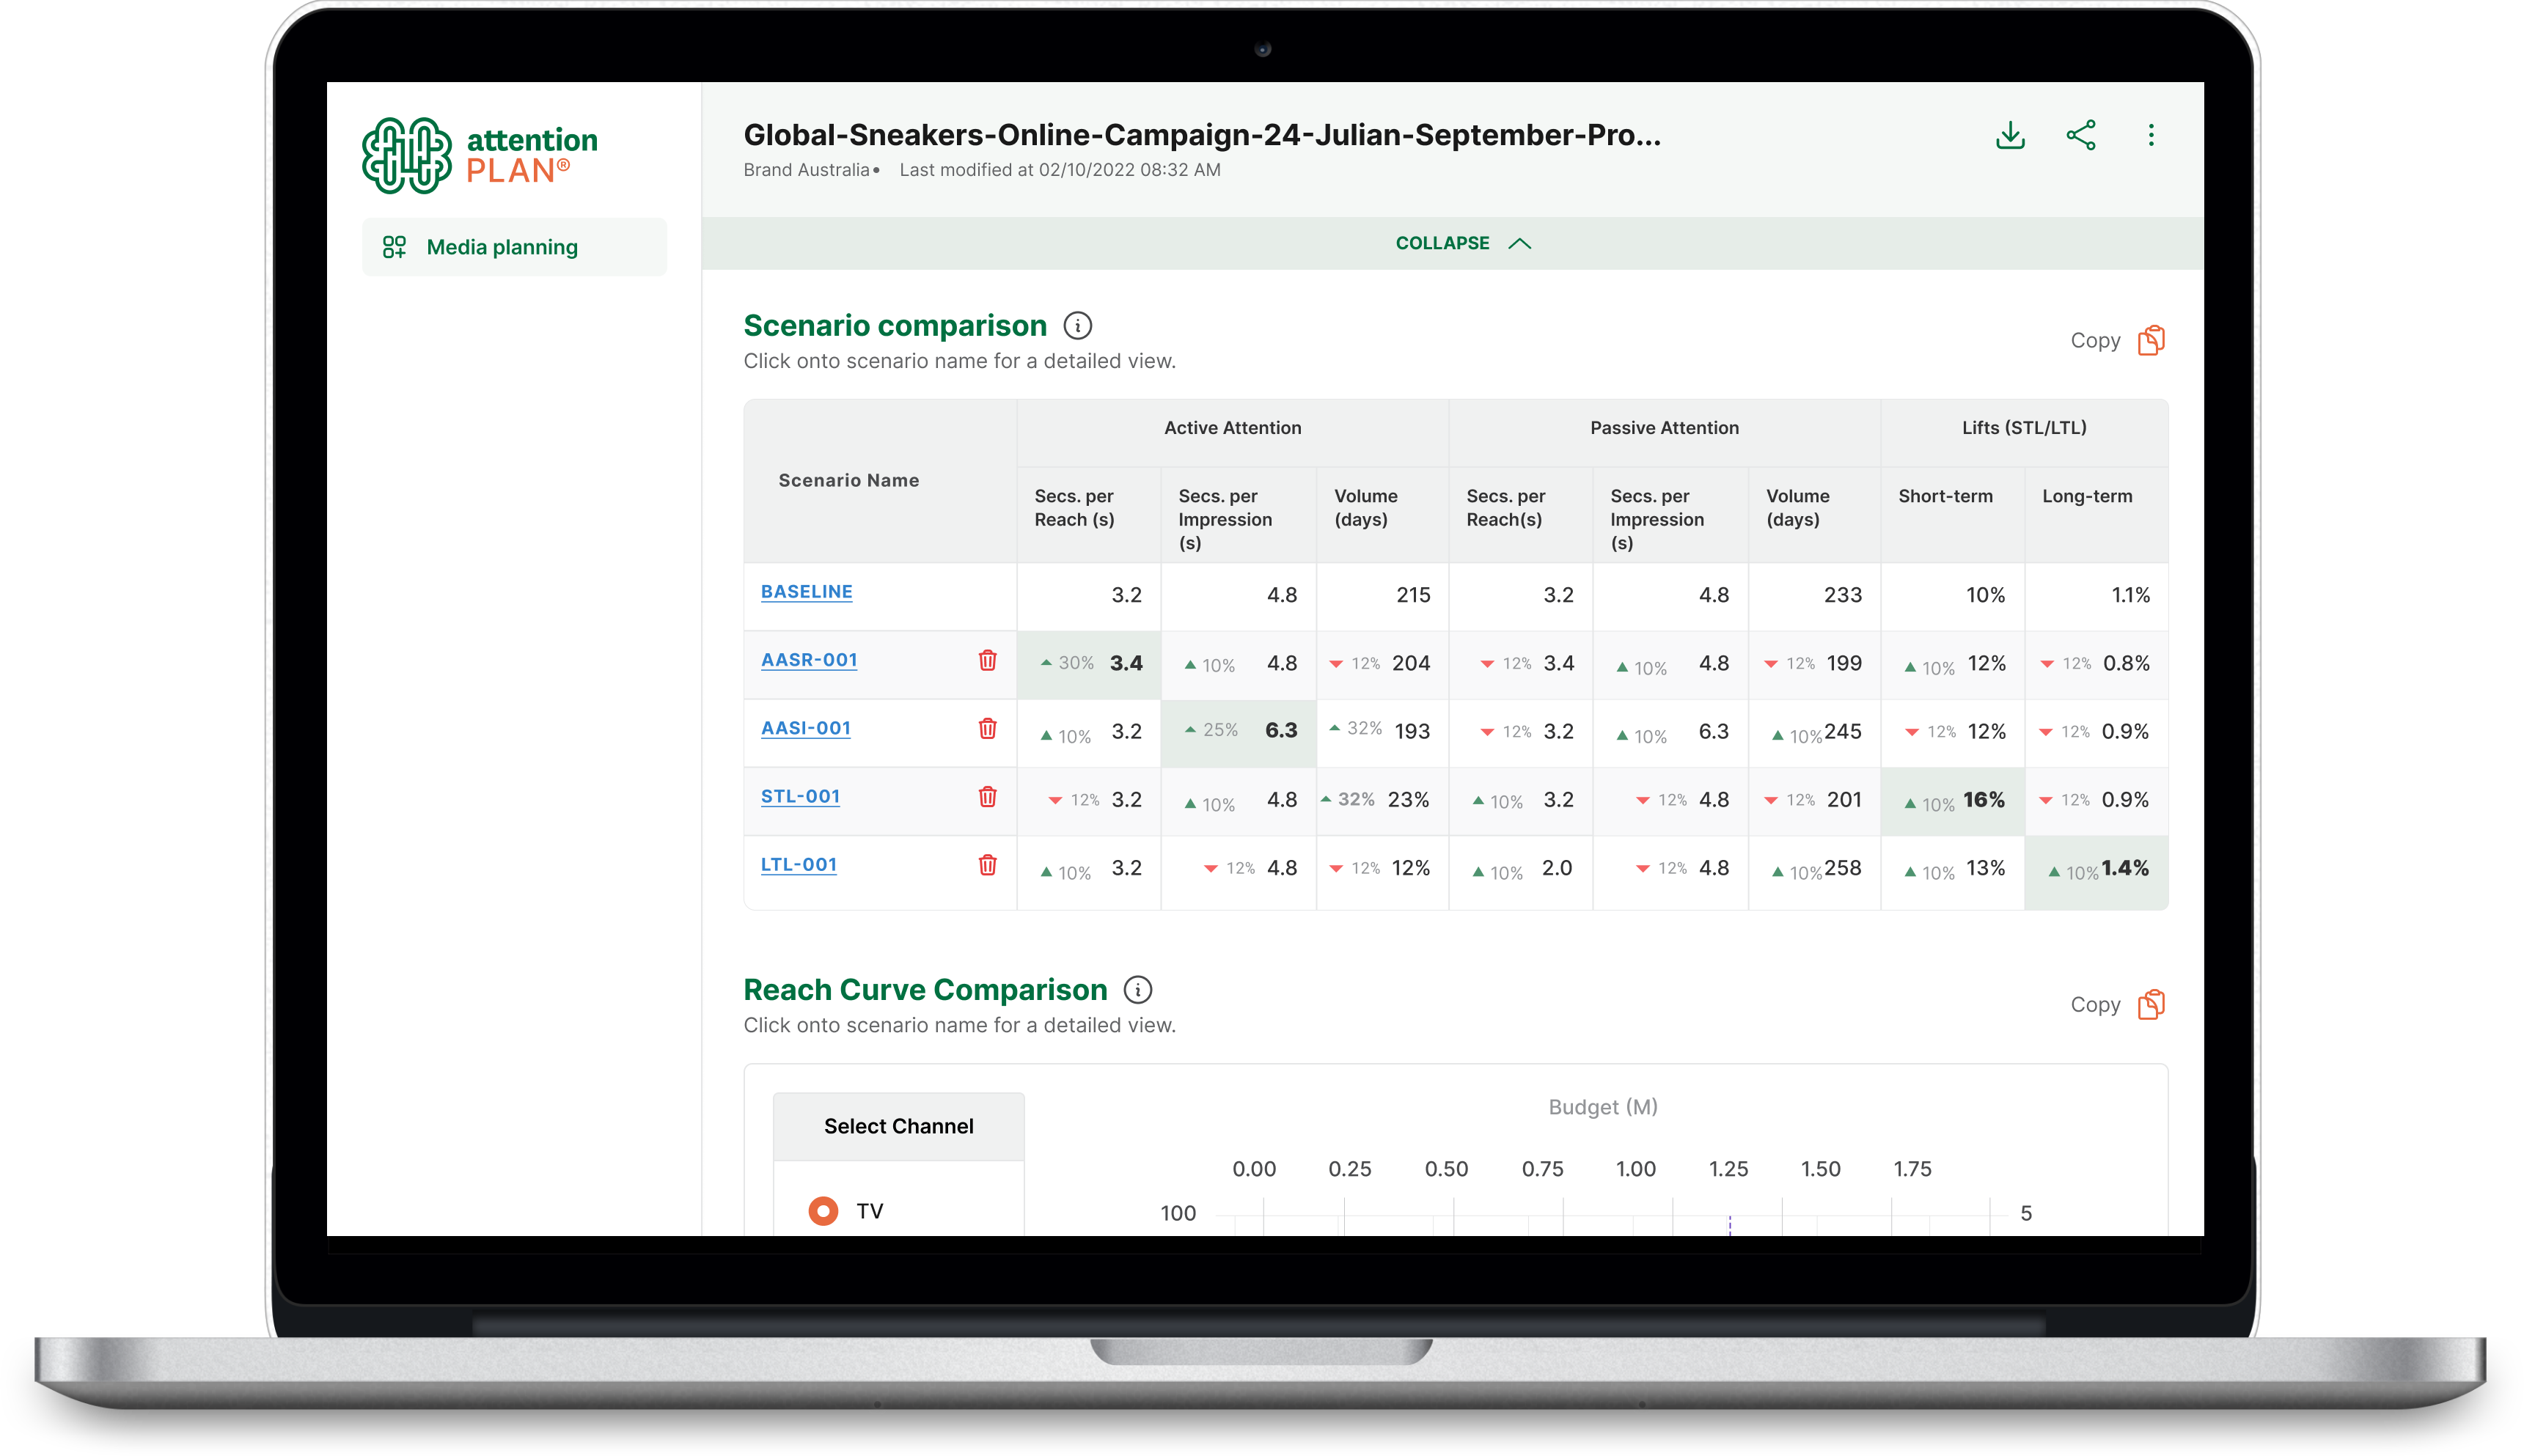Open the STL-001 scenario detail view
Screen dimensions: 2524x1456
[800, 797]
